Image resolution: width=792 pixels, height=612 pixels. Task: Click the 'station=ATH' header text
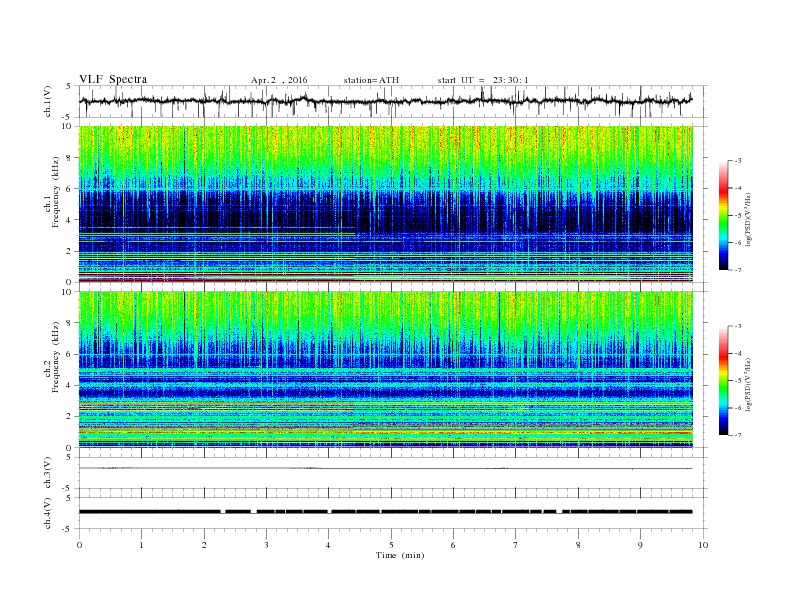point(371,80)
